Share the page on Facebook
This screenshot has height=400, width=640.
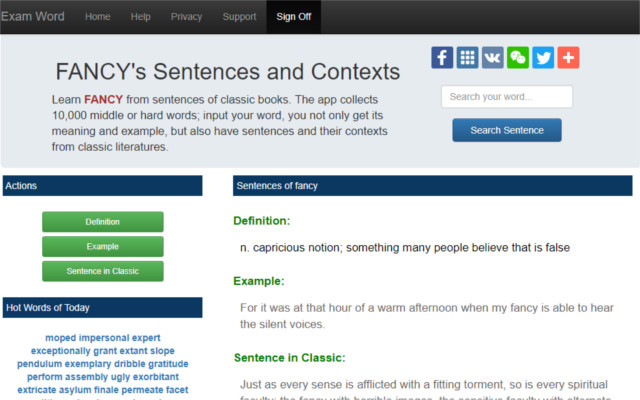coord(442,57)
